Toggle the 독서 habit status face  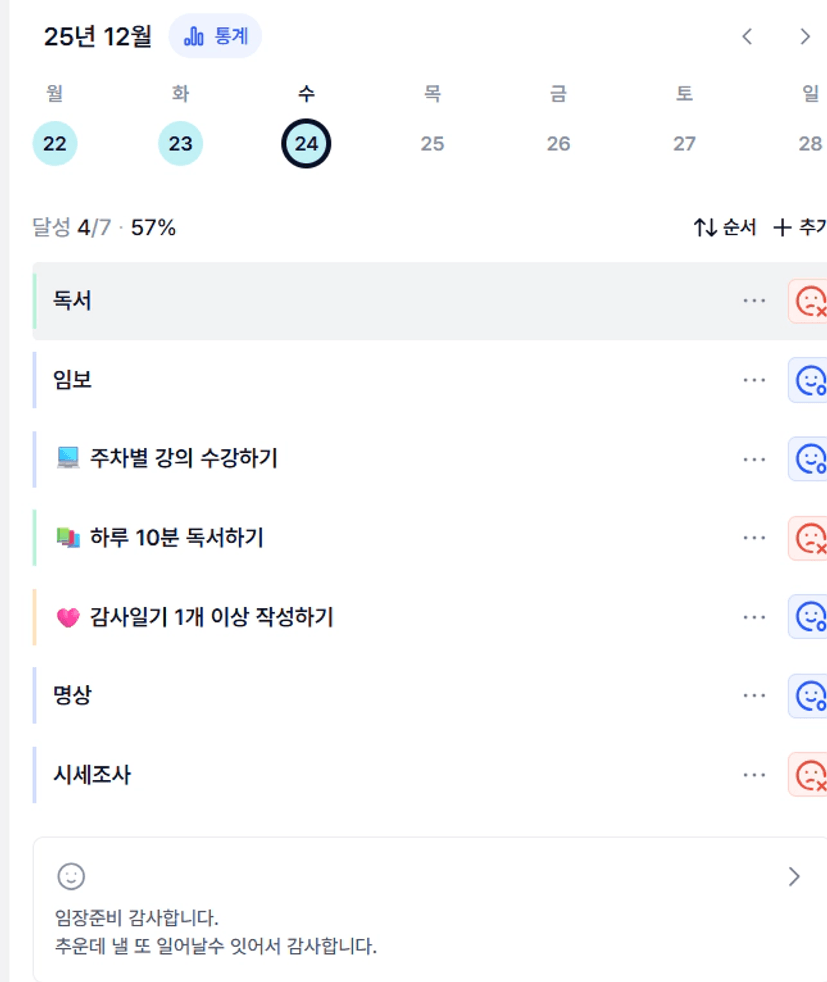click(x=809, y=301)
